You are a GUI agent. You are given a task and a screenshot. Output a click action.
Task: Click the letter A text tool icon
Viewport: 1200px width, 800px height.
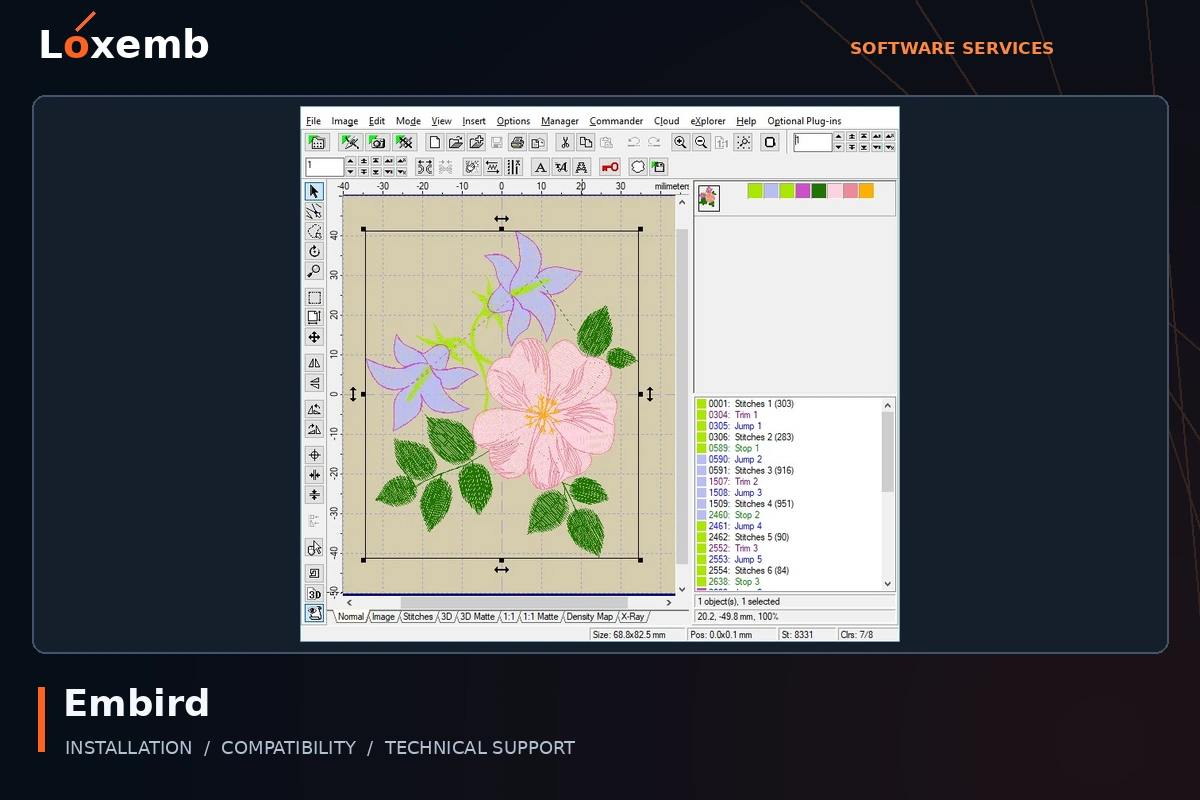540,167
